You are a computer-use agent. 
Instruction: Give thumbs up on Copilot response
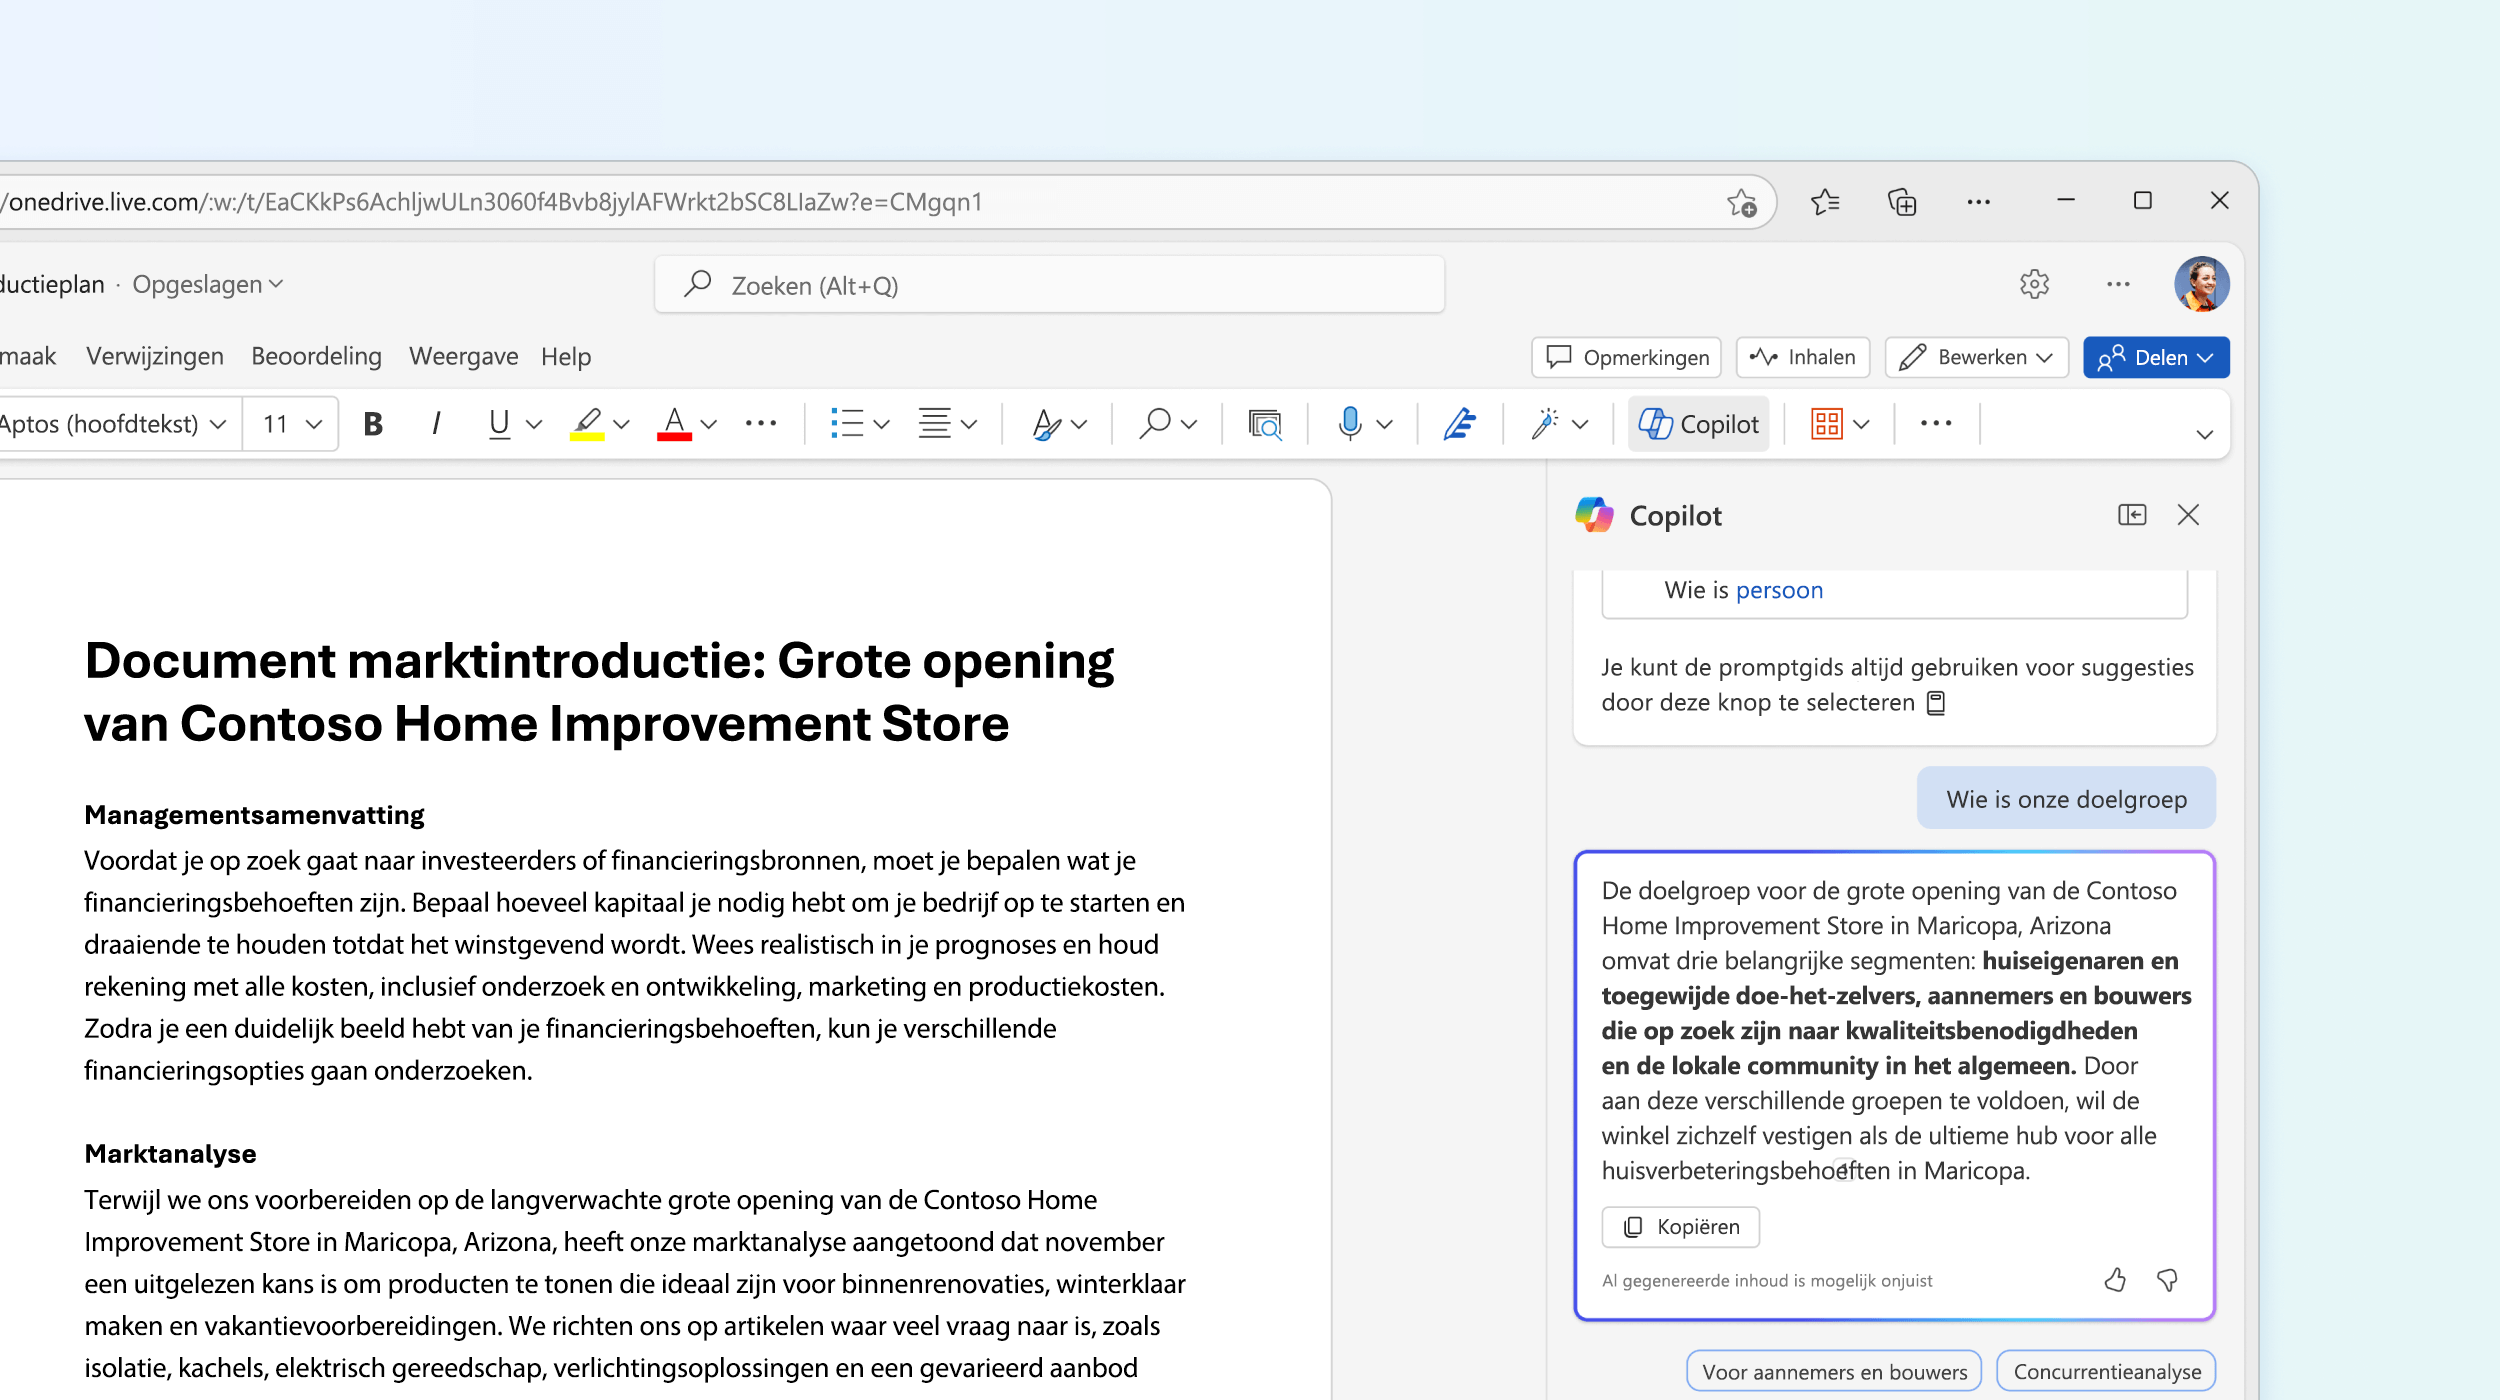coord(2115,1280)
